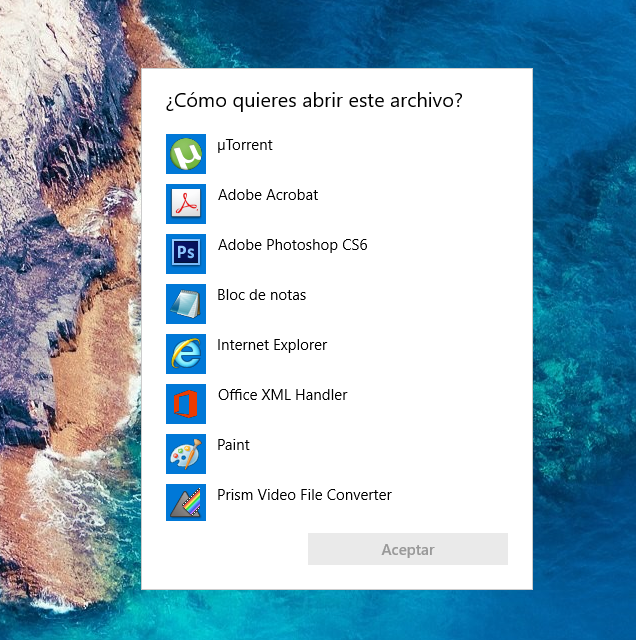Pick the Paint palette icon

(x=186, y=454)
